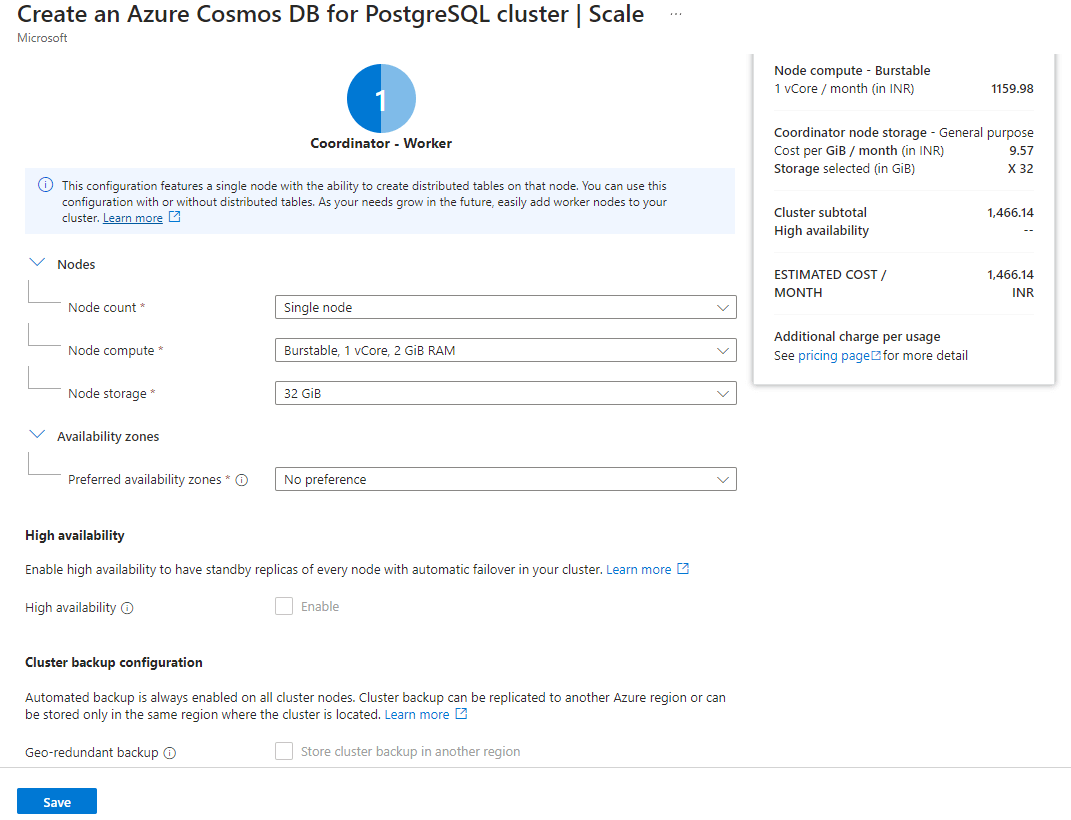Open the Node storage dropdown
Screen dimensions: 1071x820
point(505,393)
